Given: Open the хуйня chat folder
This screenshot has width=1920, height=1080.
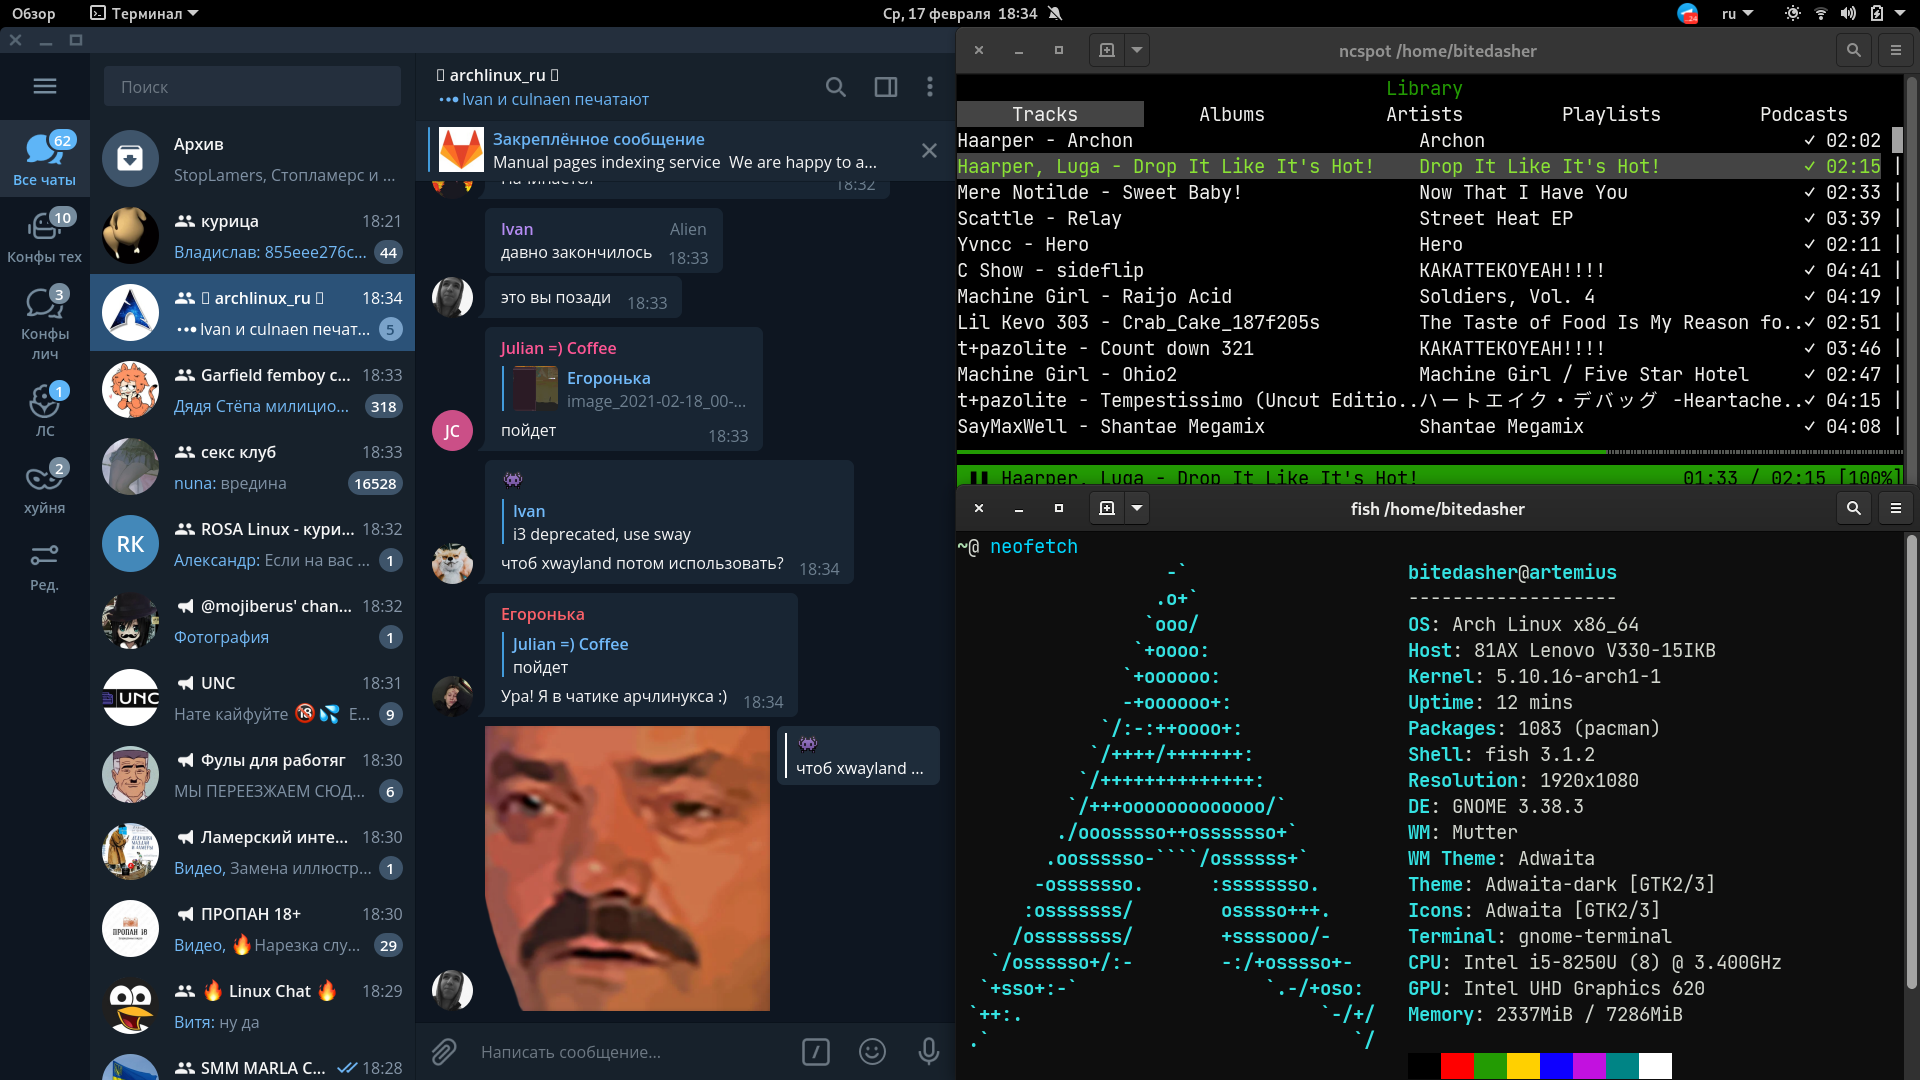Looking at the screenshot, I should (45, 487).
